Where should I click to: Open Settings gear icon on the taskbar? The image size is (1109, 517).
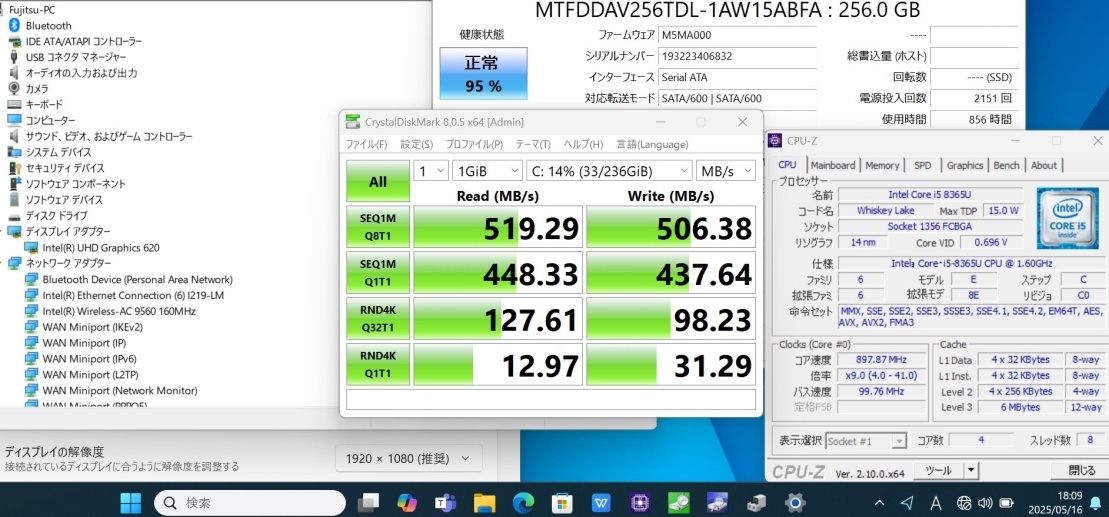pyautogui.click(x=795, y=503)
